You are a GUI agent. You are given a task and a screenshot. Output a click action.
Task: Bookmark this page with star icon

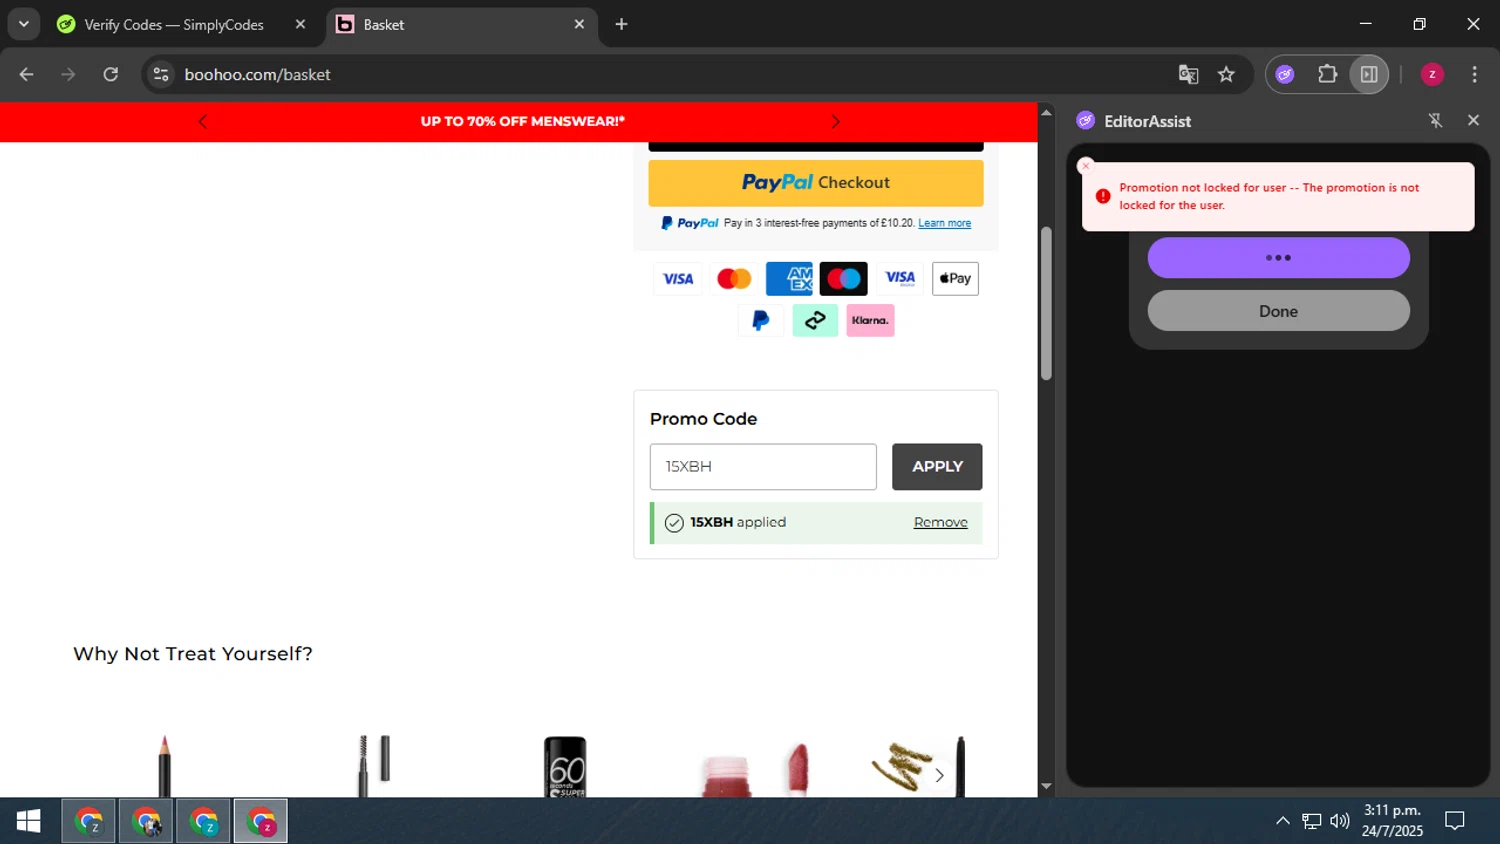pos(1226,74)
